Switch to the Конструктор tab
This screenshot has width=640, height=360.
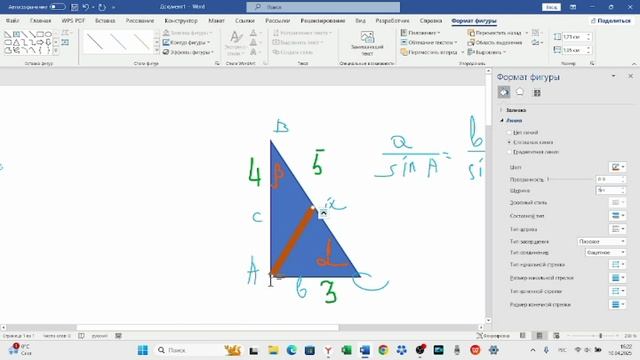coord(181,20)
